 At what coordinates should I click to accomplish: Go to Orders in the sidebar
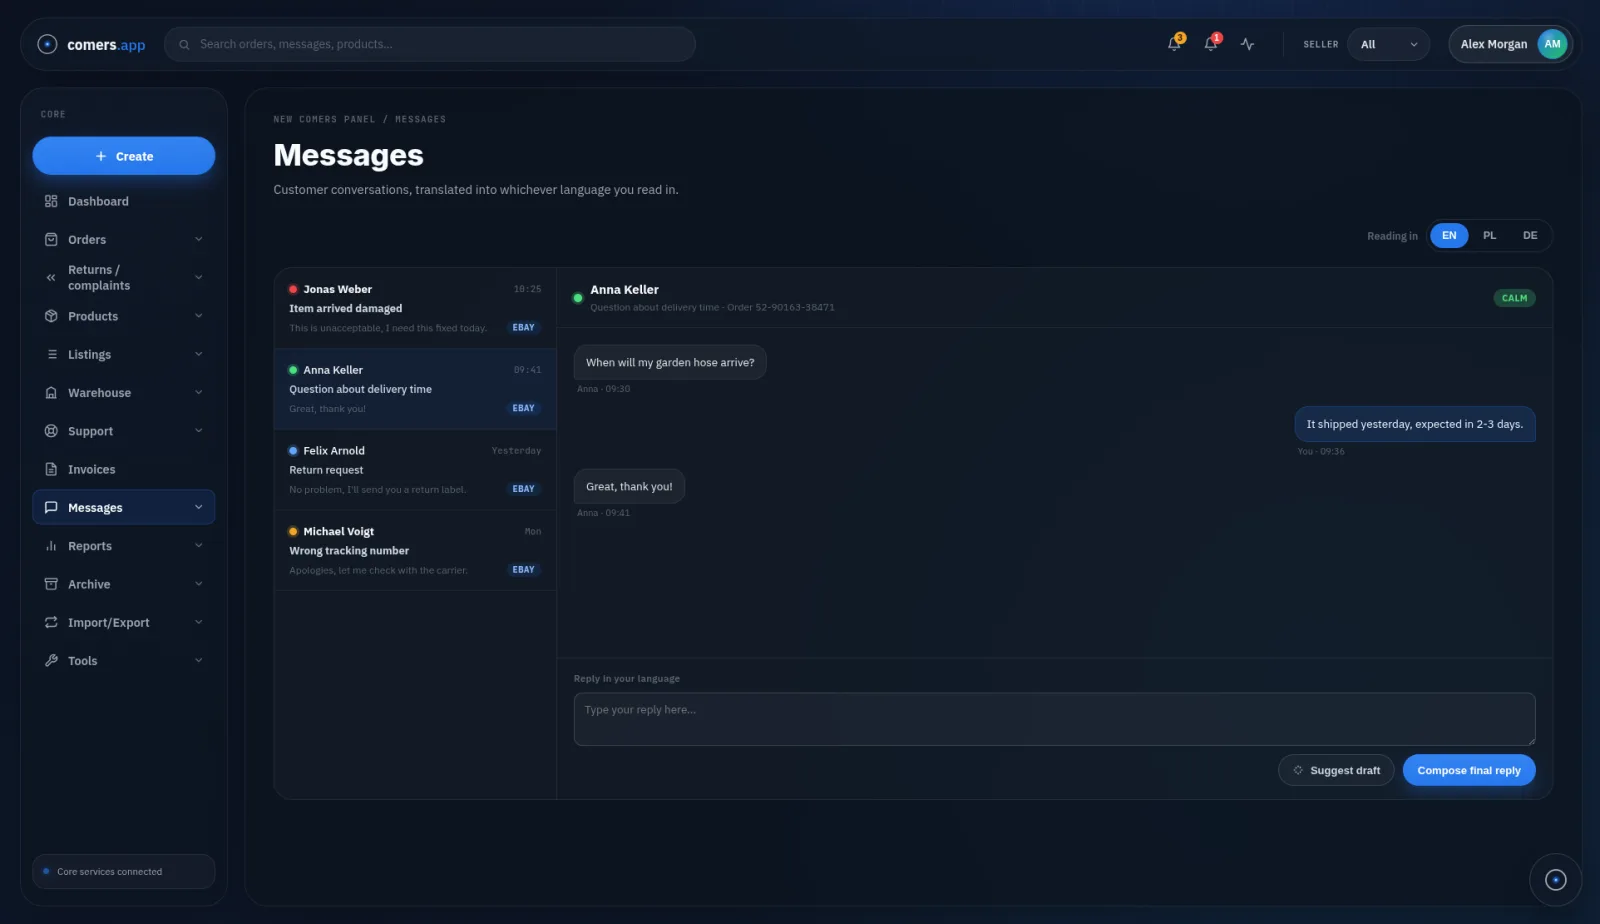[124, 239]
